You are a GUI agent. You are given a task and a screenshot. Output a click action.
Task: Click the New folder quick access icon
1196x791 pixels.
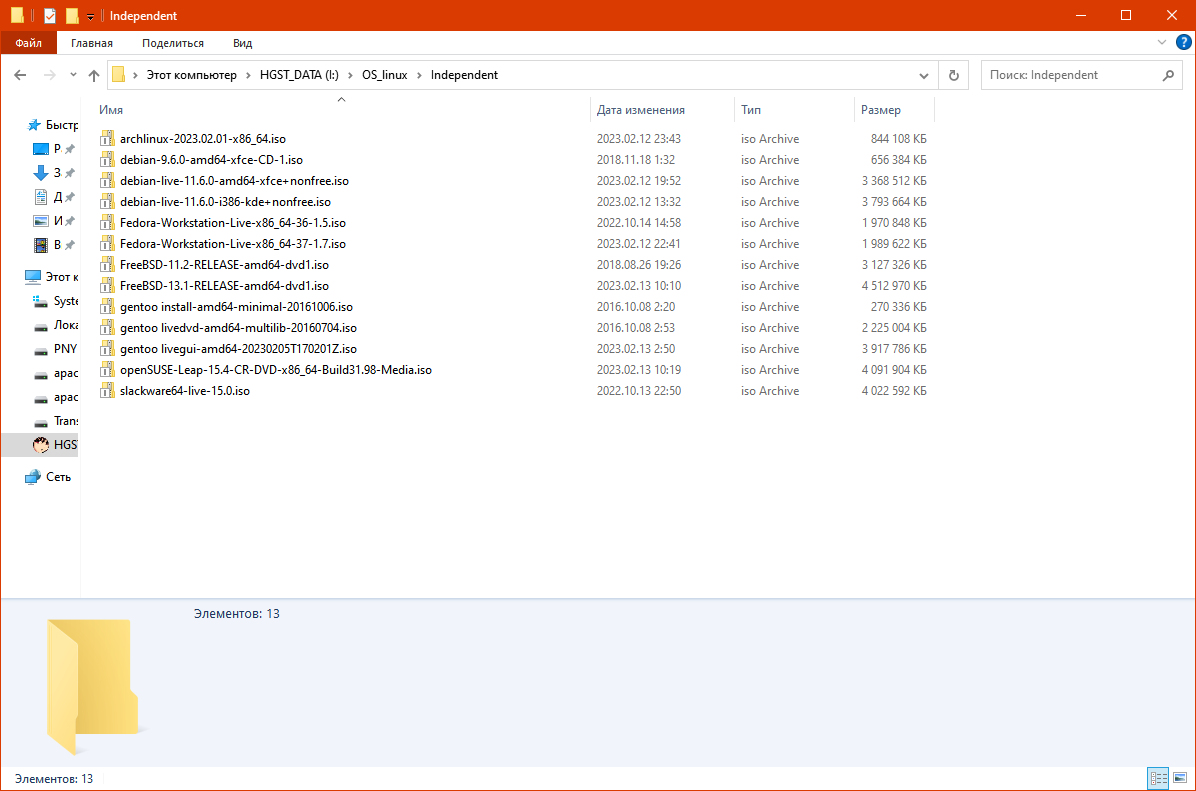(x=72, y=15)
